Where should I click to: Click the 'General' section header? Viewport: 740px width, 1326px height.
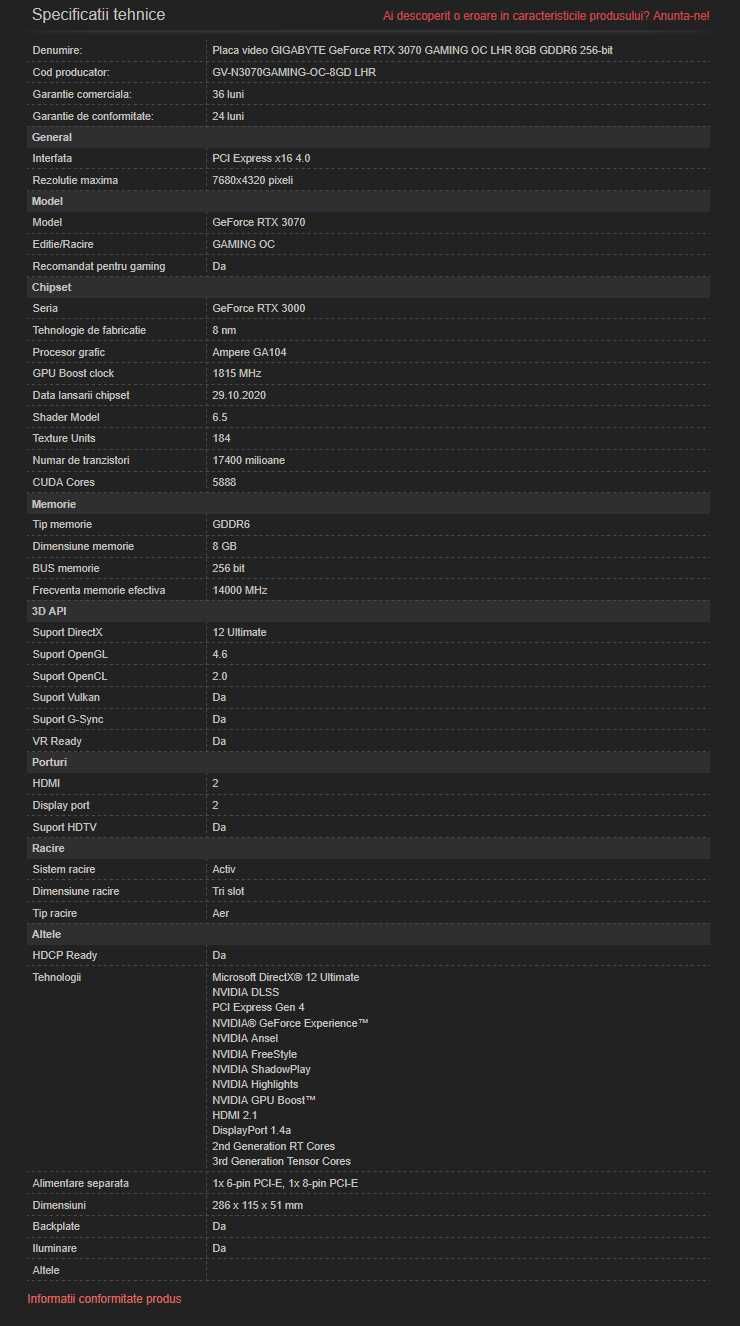coord(368,137)
